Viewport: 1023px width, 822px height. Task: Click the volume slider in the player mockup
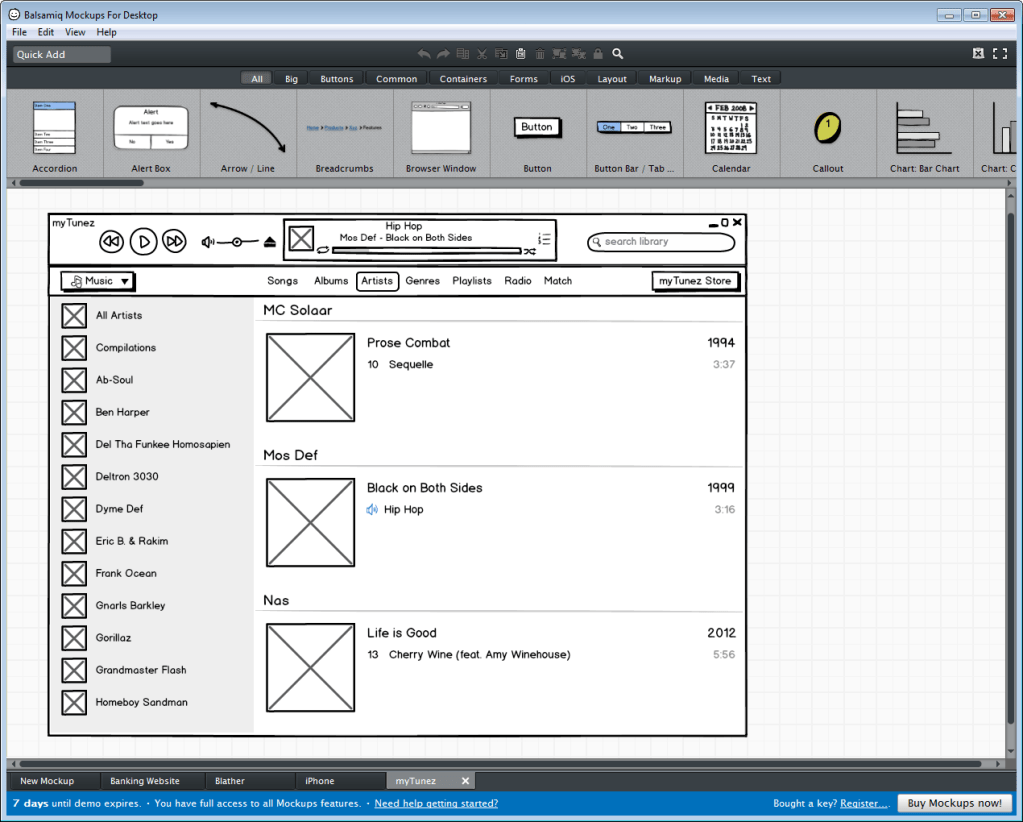(237, 240)
